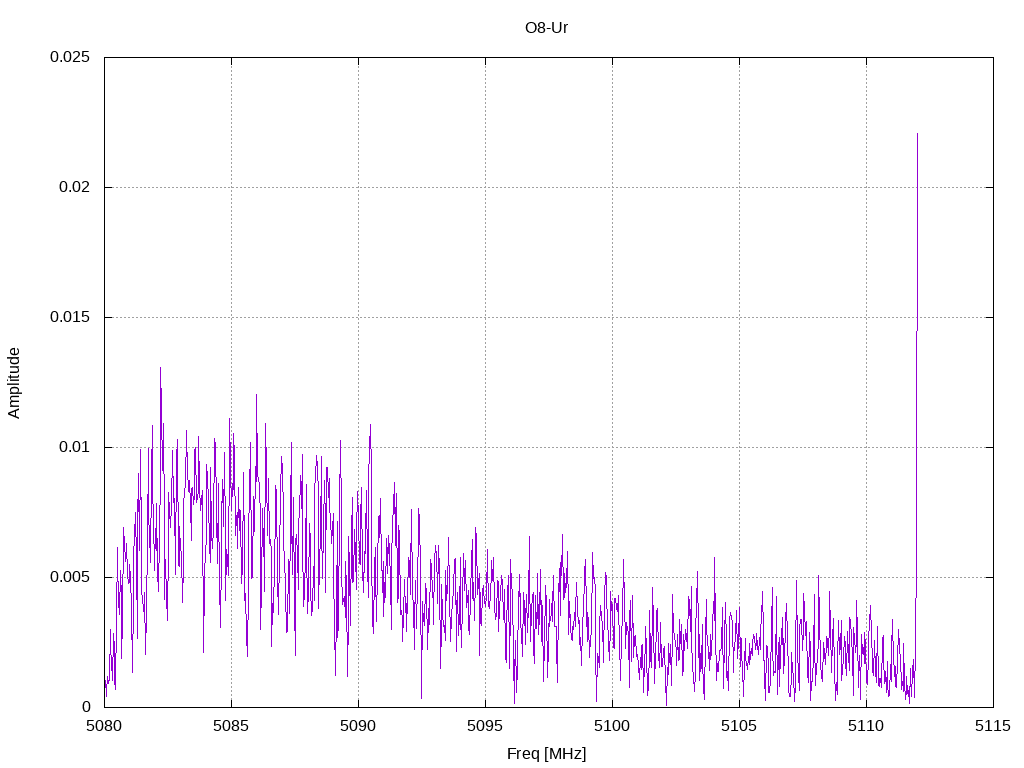Click the 5085 x-axis tick label
The width and height of the screenshot is (1024, 768).
[x=231, y=726]
